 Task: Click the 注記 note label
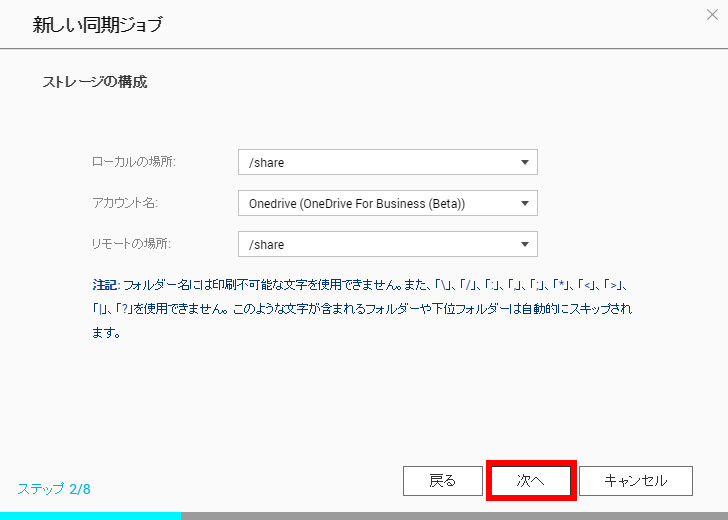[106, 285]
